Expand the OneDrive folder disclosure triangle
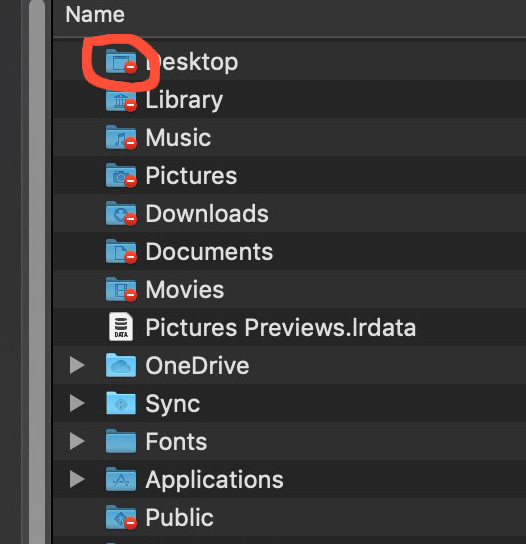Viewport: 526px width, 544px height. pos(77,365)
